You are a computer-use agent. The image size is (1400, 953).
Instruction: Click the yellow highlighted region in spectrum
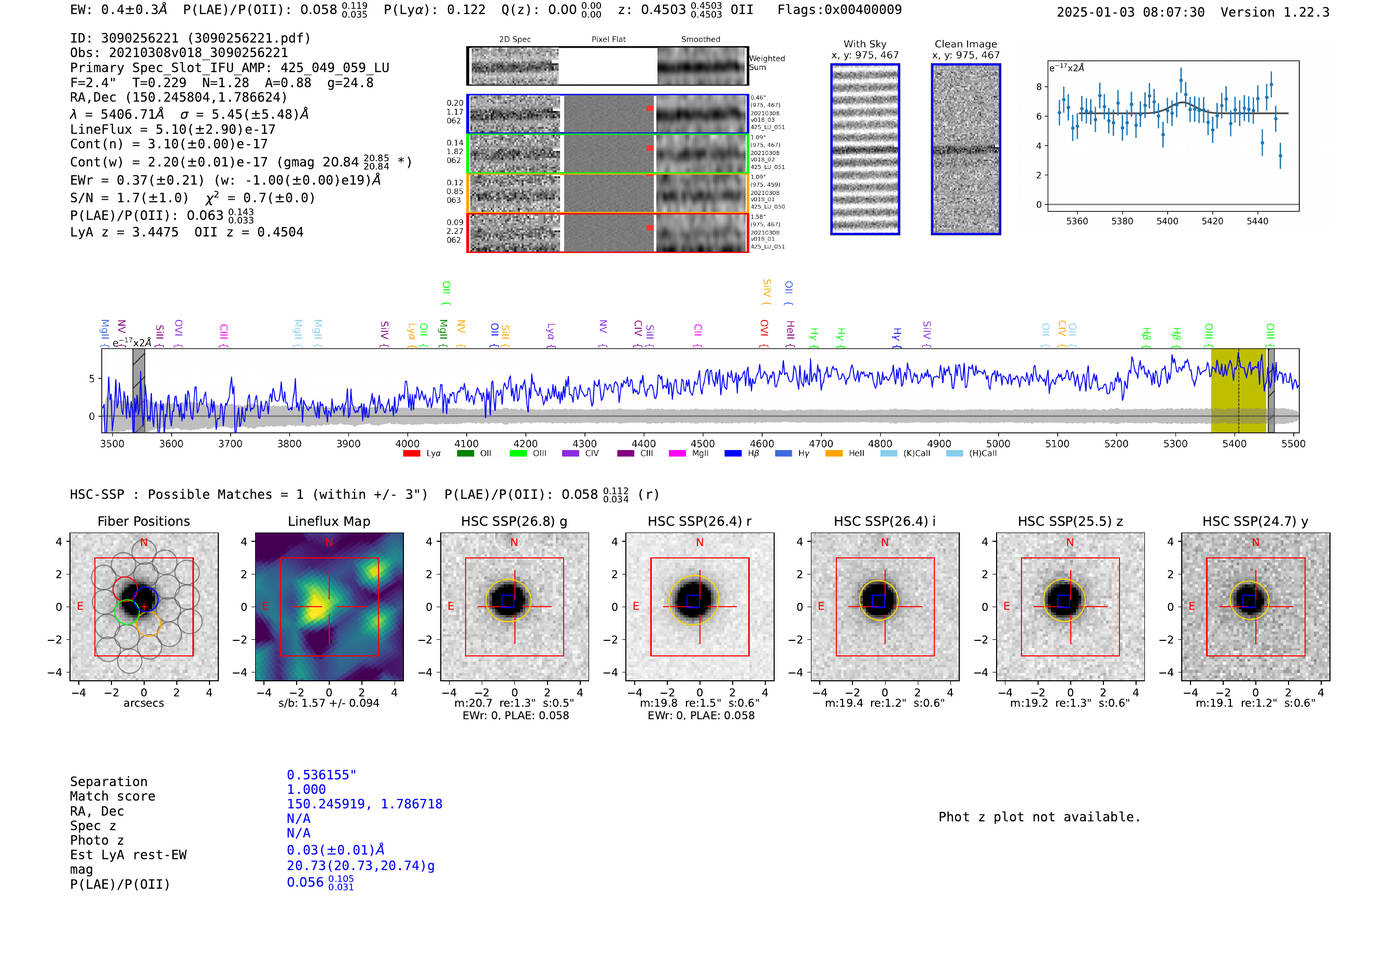[x=1238, y=391]
